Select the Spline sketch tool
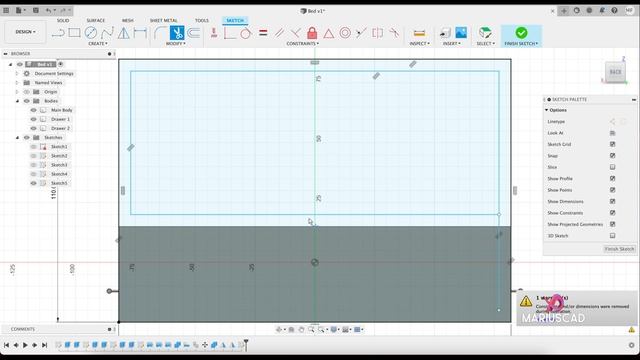Image resolution: width=640 pixels, height=360 pixels. (107, 33)
